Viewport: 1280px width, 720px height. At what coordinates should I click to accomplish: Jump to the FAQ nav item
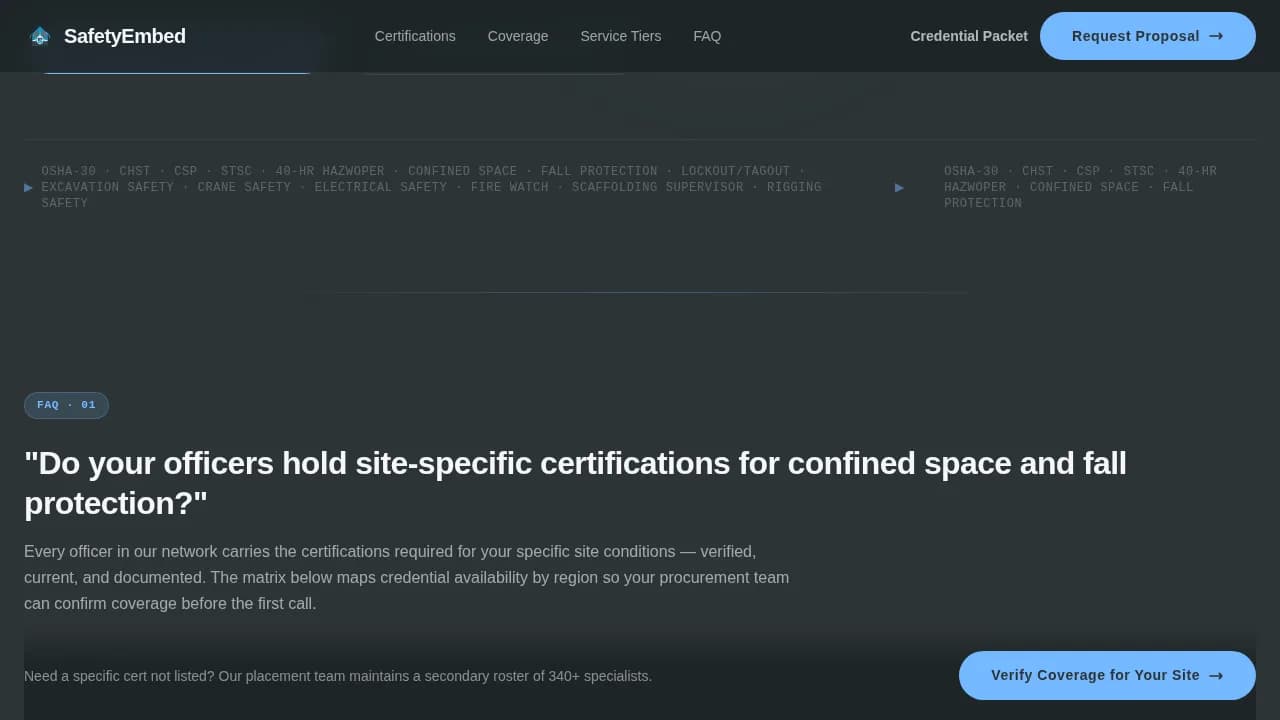tap(707, 36)
